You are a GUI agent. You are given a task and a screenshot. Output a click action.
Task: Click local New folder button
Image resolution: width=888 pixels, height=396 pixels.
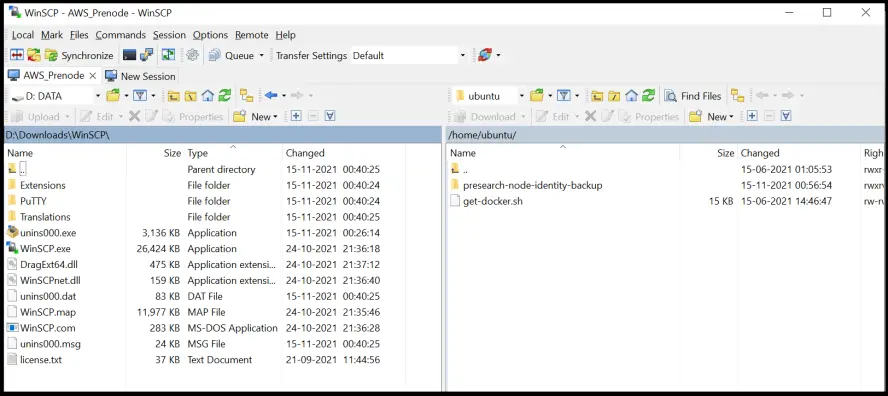click(x=256, y=117)
